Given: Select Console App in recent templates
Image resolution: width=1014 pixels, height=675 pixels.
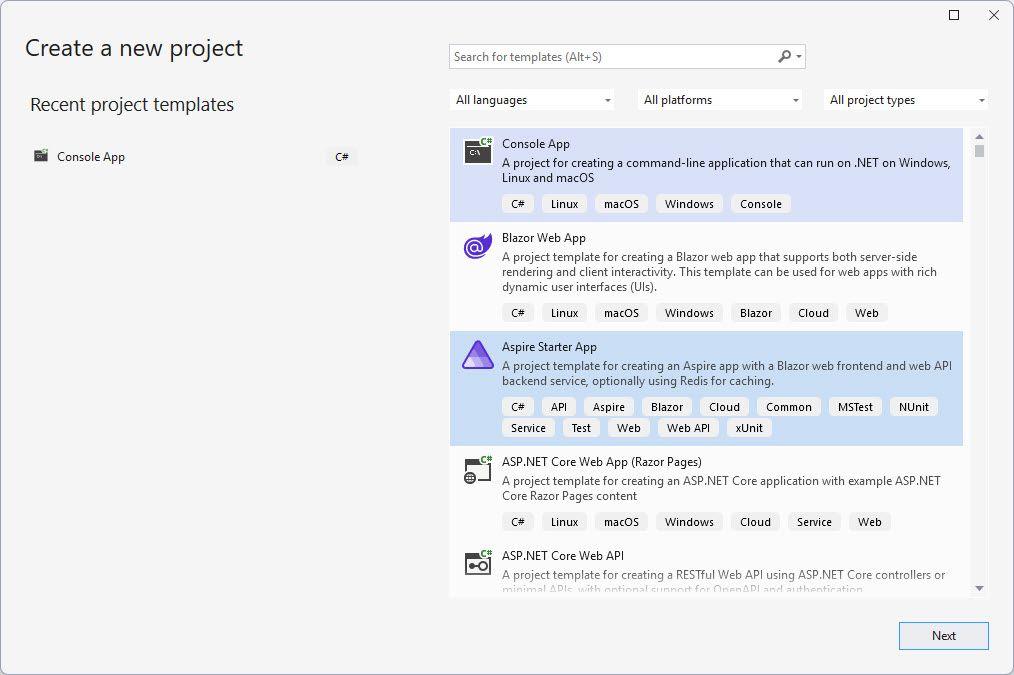Looking at the screenshot, I should (91, 157).
